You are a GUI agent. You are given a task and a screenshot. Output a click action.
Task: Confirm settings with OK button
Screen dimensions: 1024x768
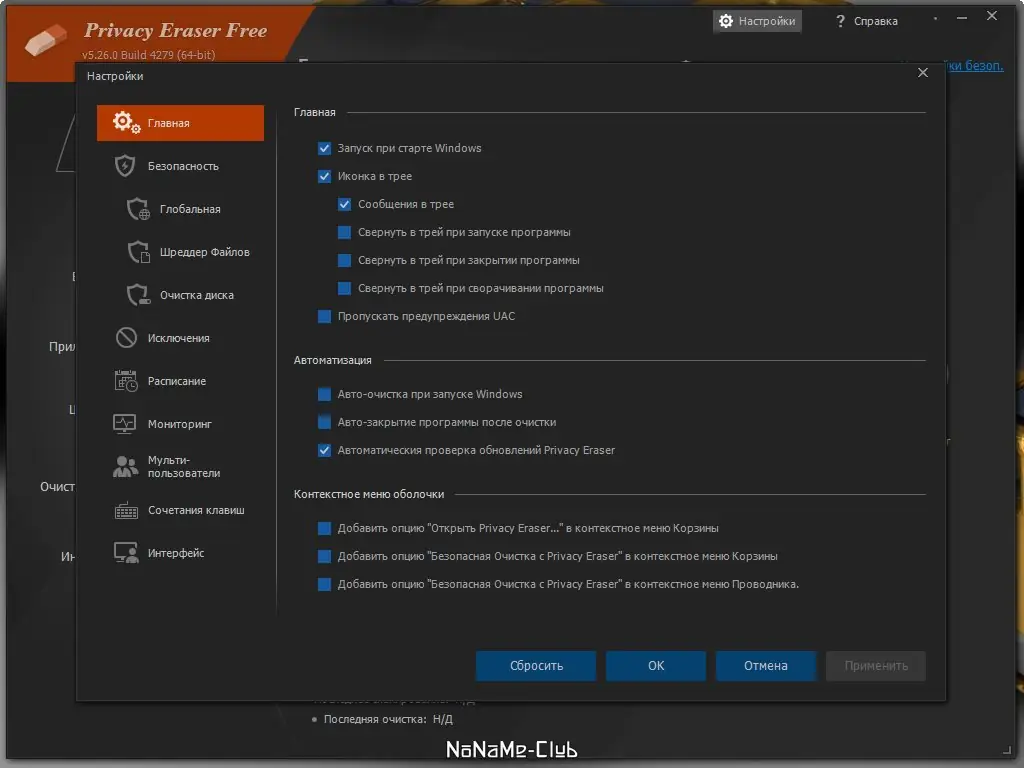656,665
